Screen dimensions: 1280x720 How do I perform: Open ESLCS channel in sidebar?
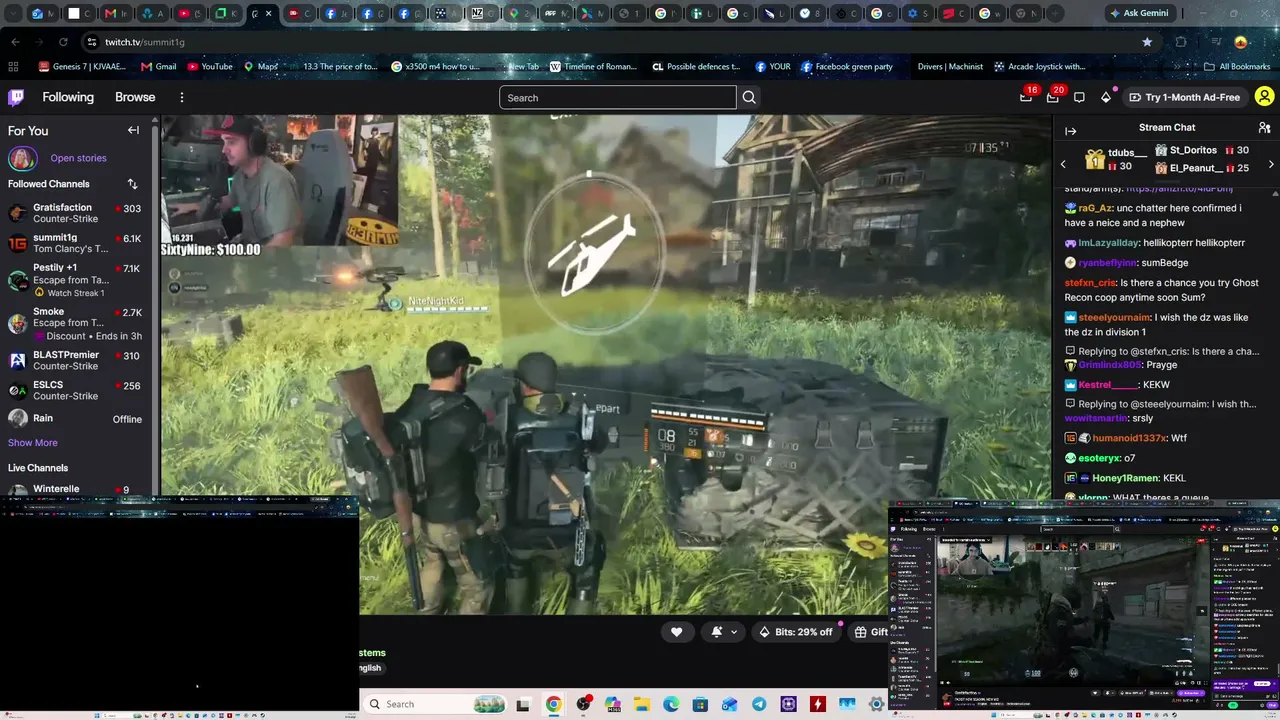click(75, 391)
